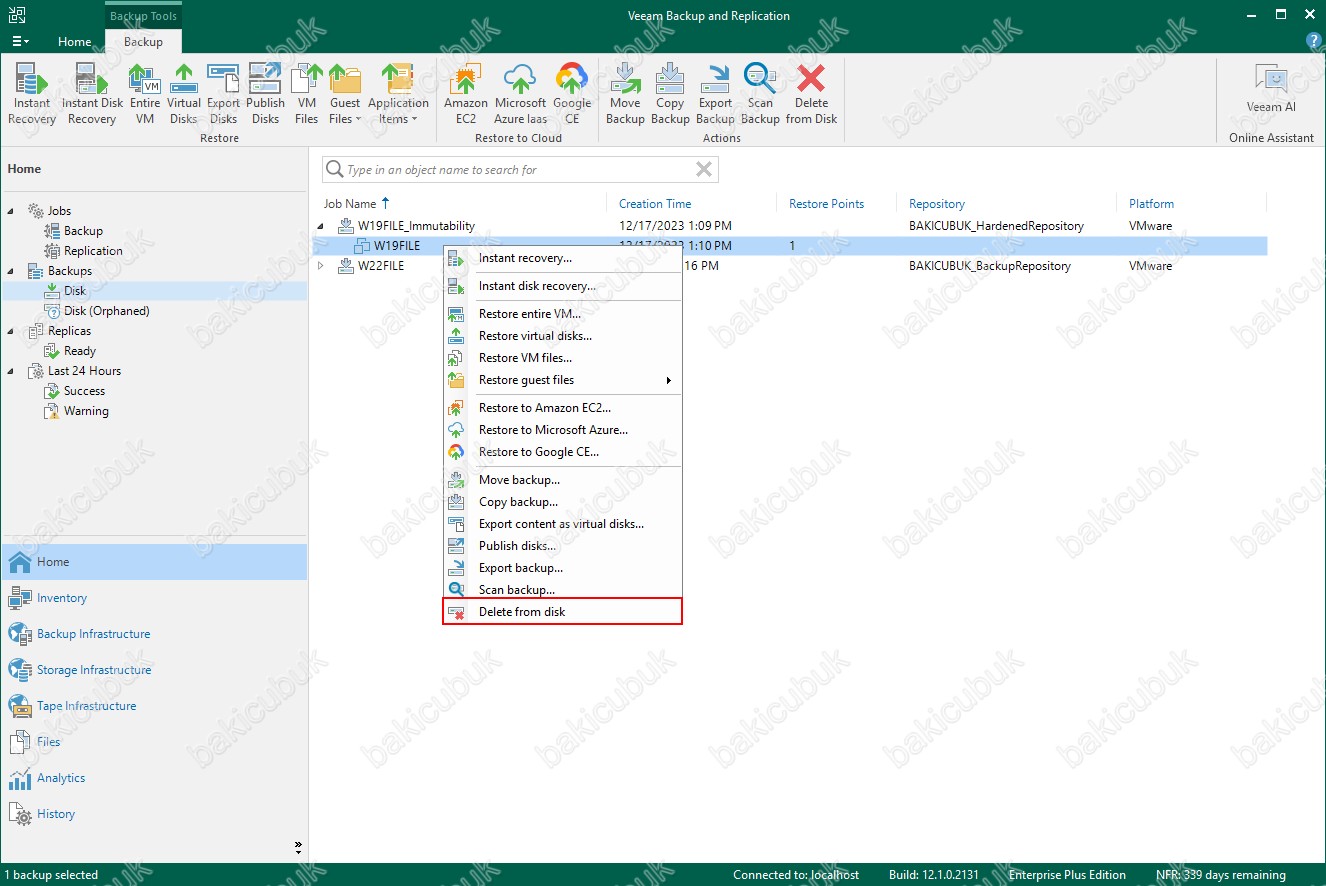Choose Restore to Google CE entry
This screenshot has height=886, width=1326.
[562, 452]
